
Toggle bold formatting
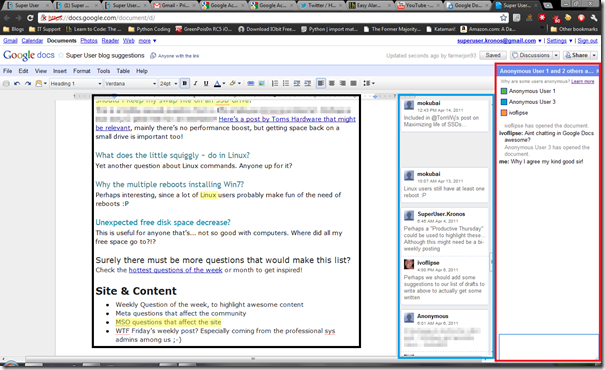pyautogui.click(x=185, y=83)
